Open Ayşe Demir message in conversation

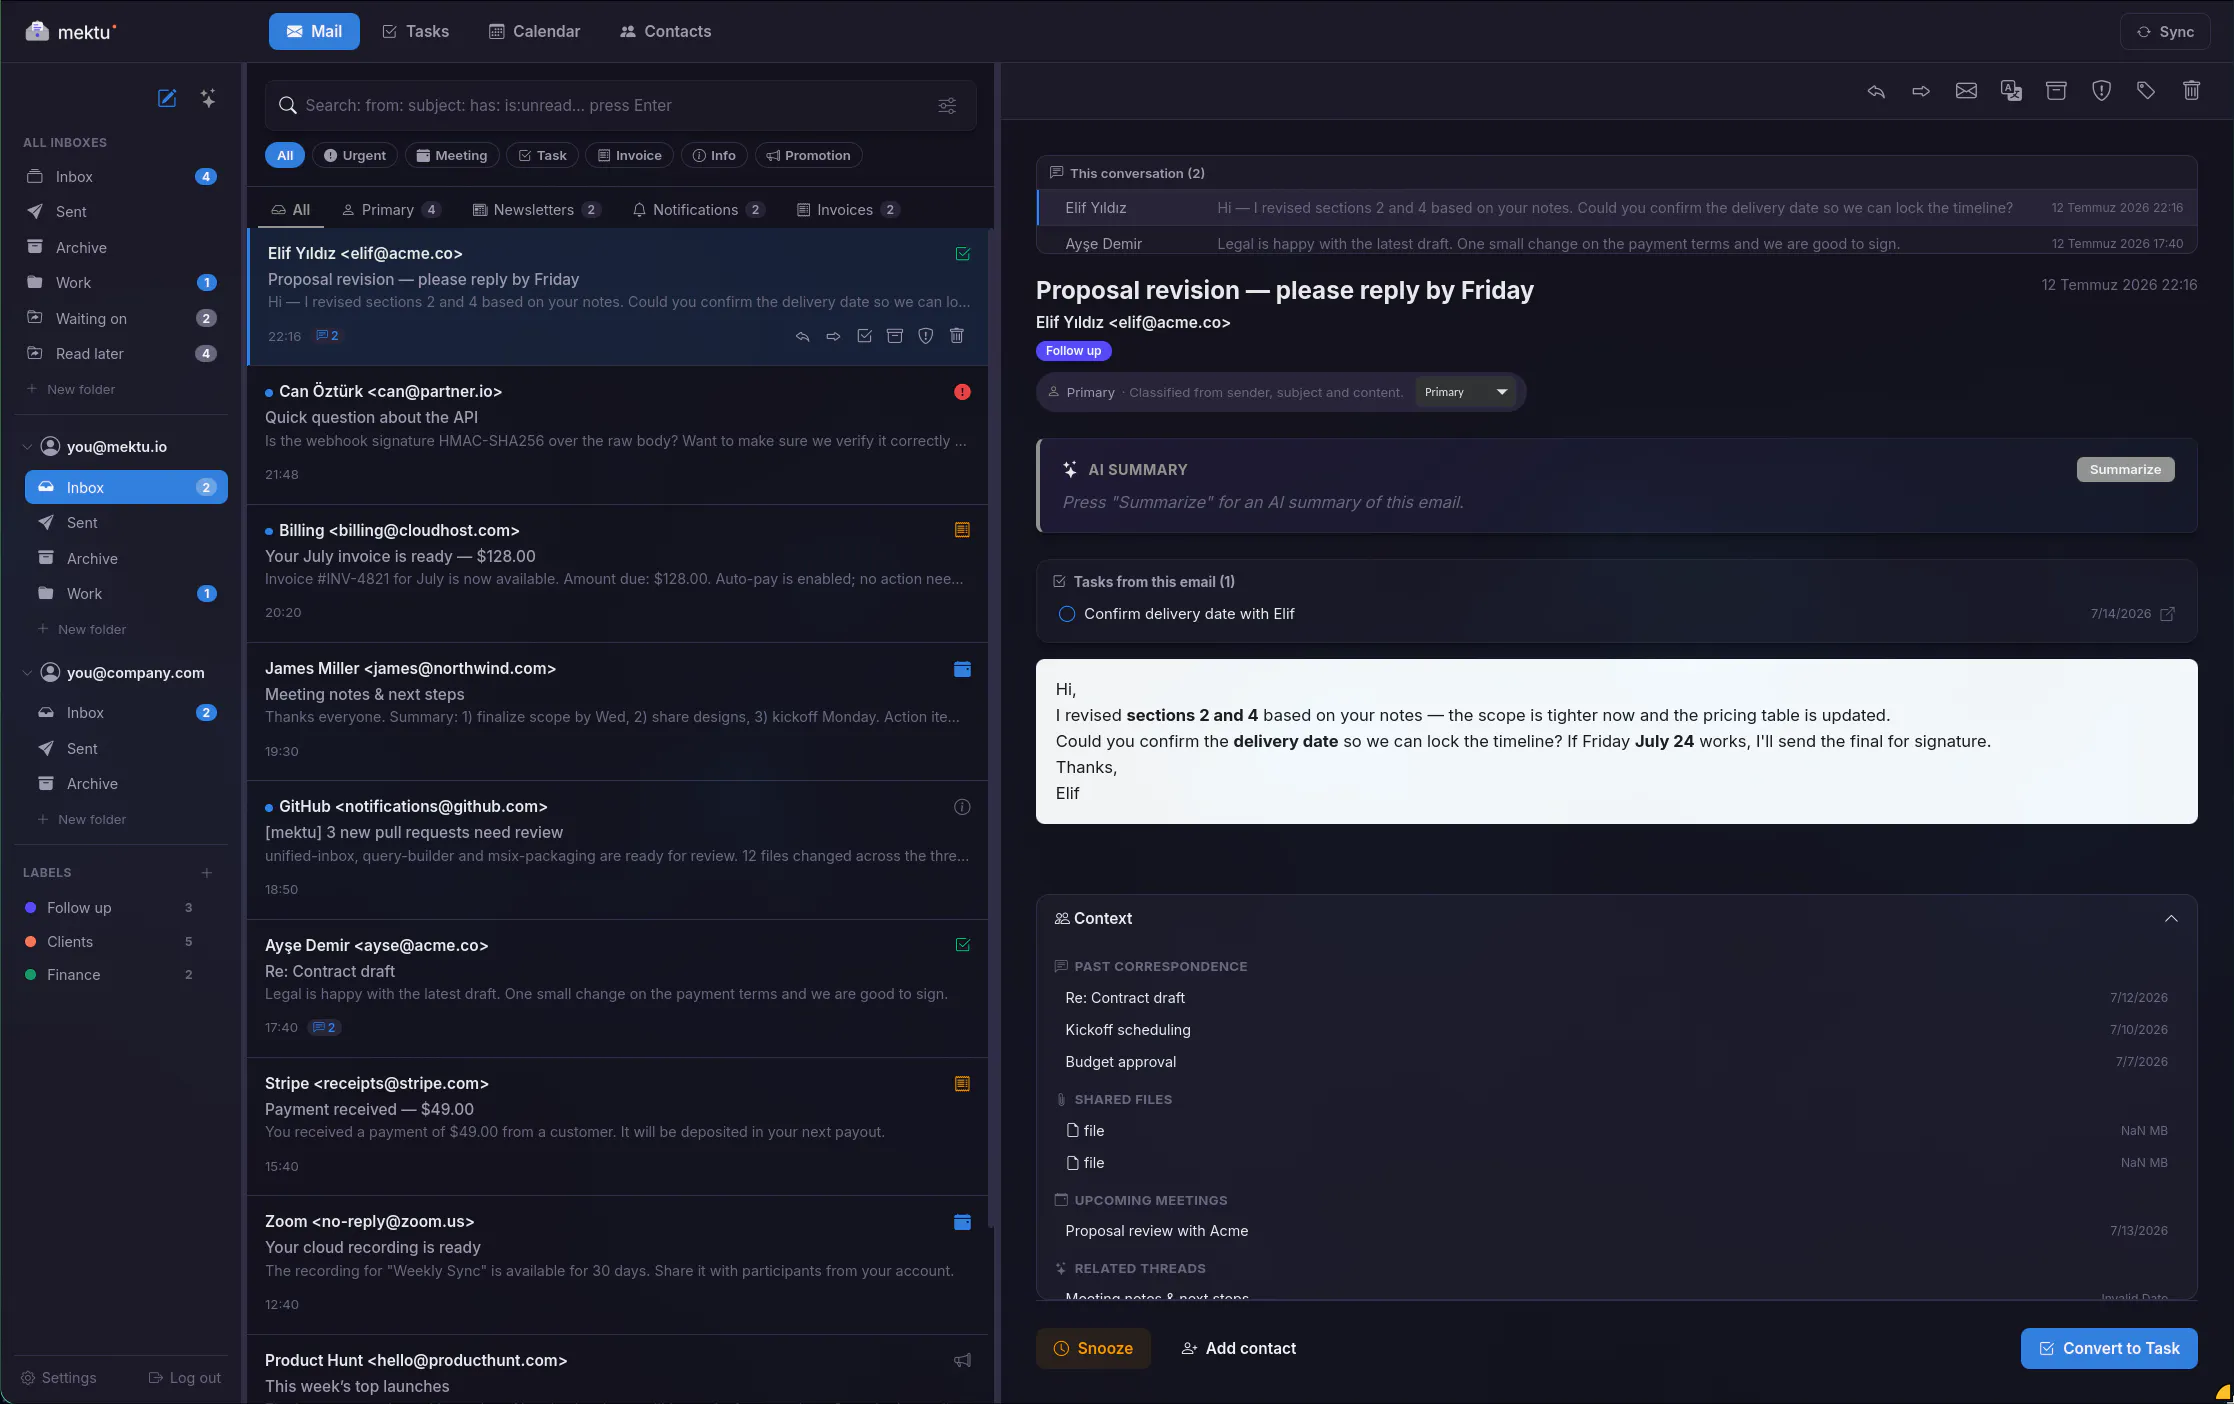point(1617,243)
